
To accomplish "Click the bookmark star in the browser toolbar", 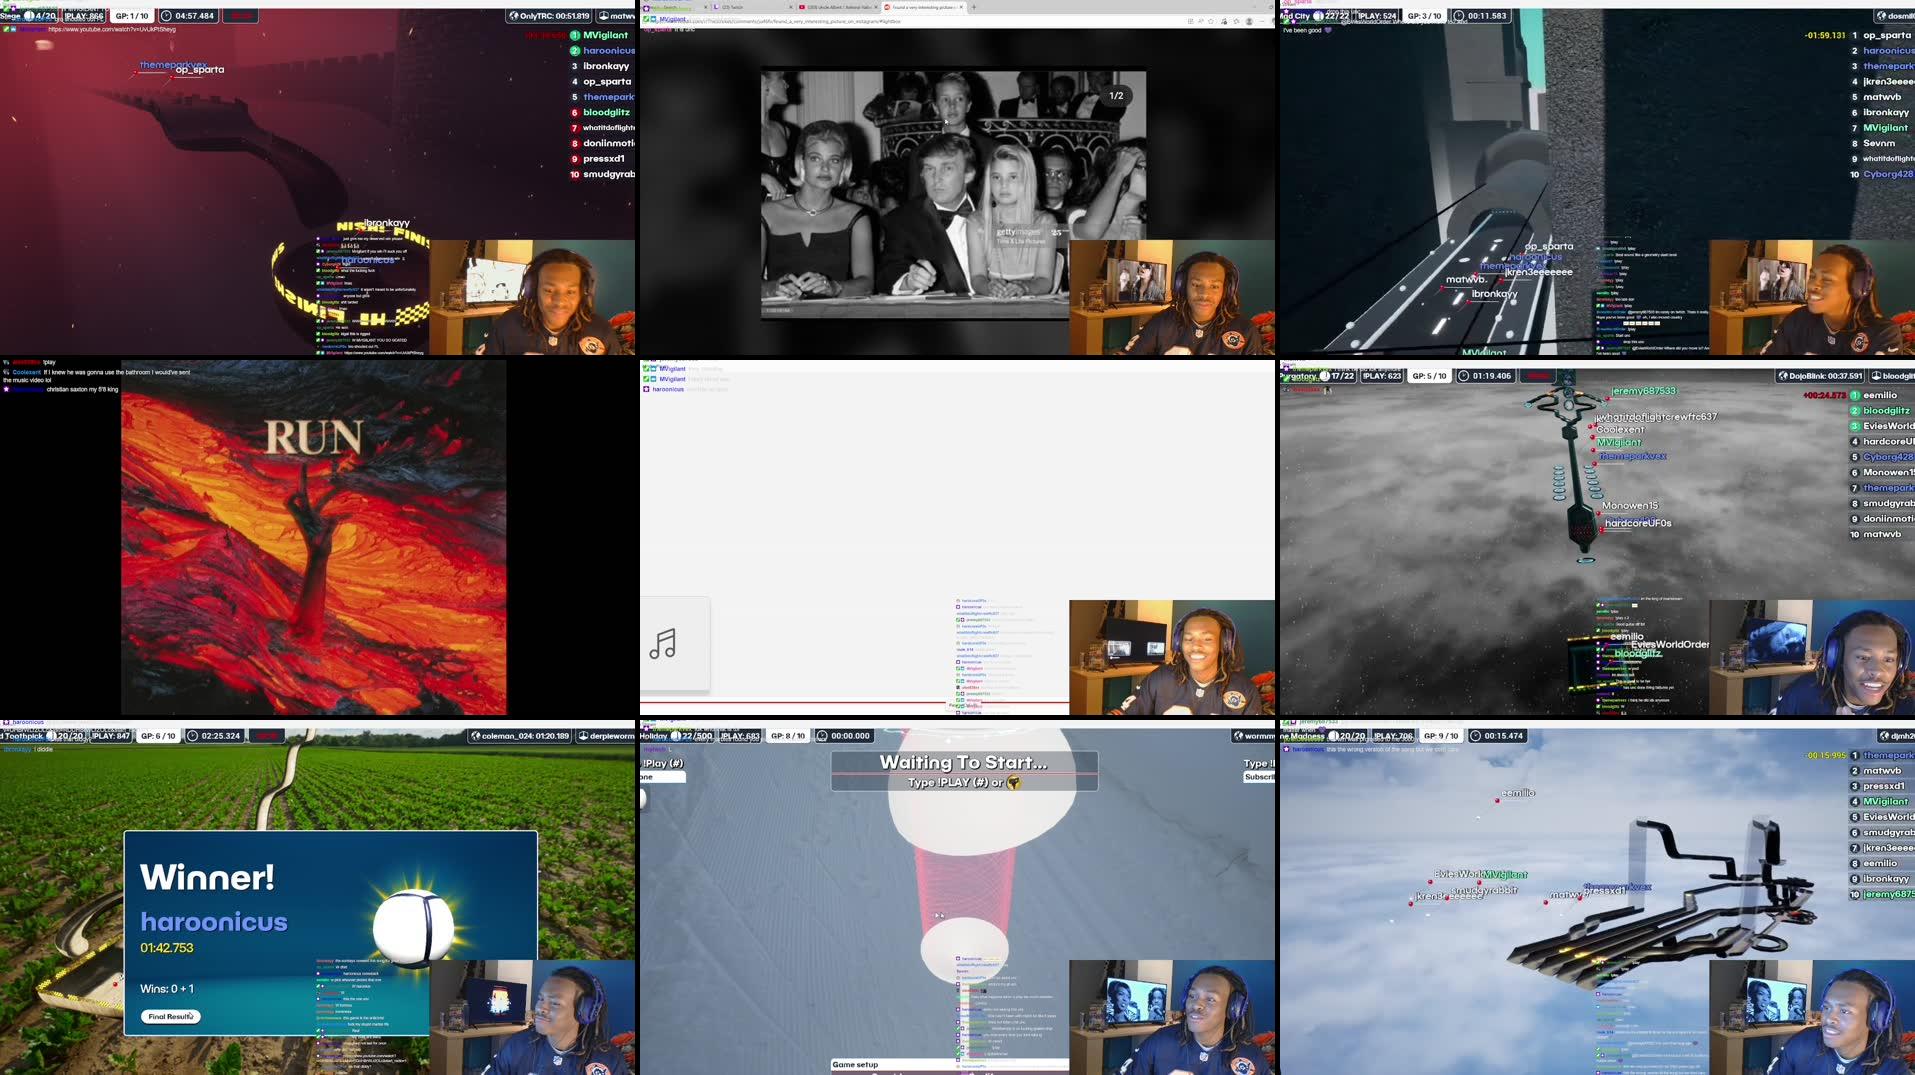I will coord(1211,21).
